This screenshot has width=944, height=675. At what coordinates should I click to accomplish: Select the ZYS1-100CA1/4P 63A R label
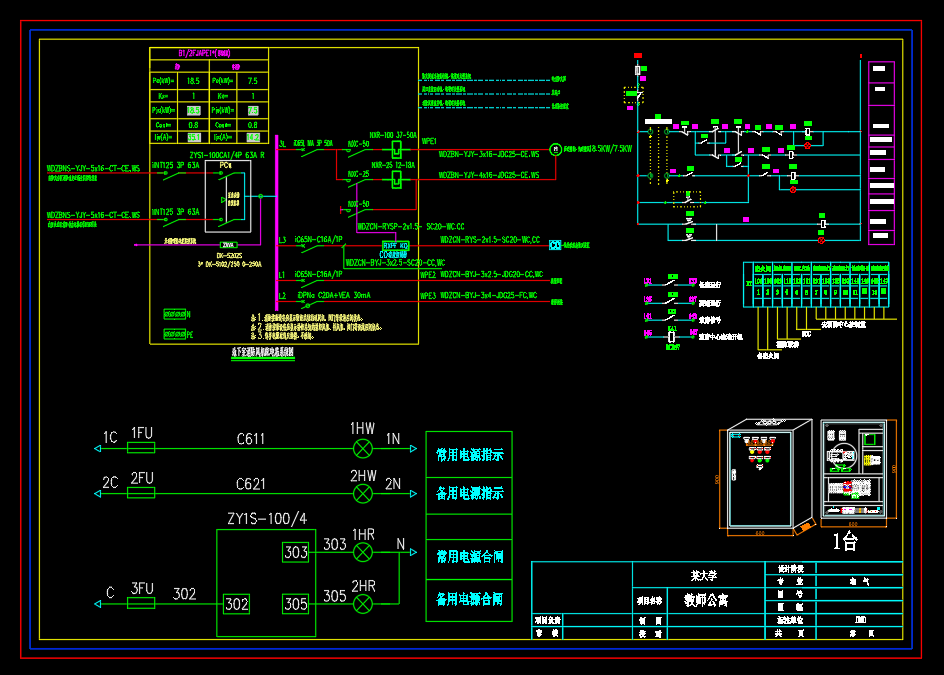click(x=227, y=155)
